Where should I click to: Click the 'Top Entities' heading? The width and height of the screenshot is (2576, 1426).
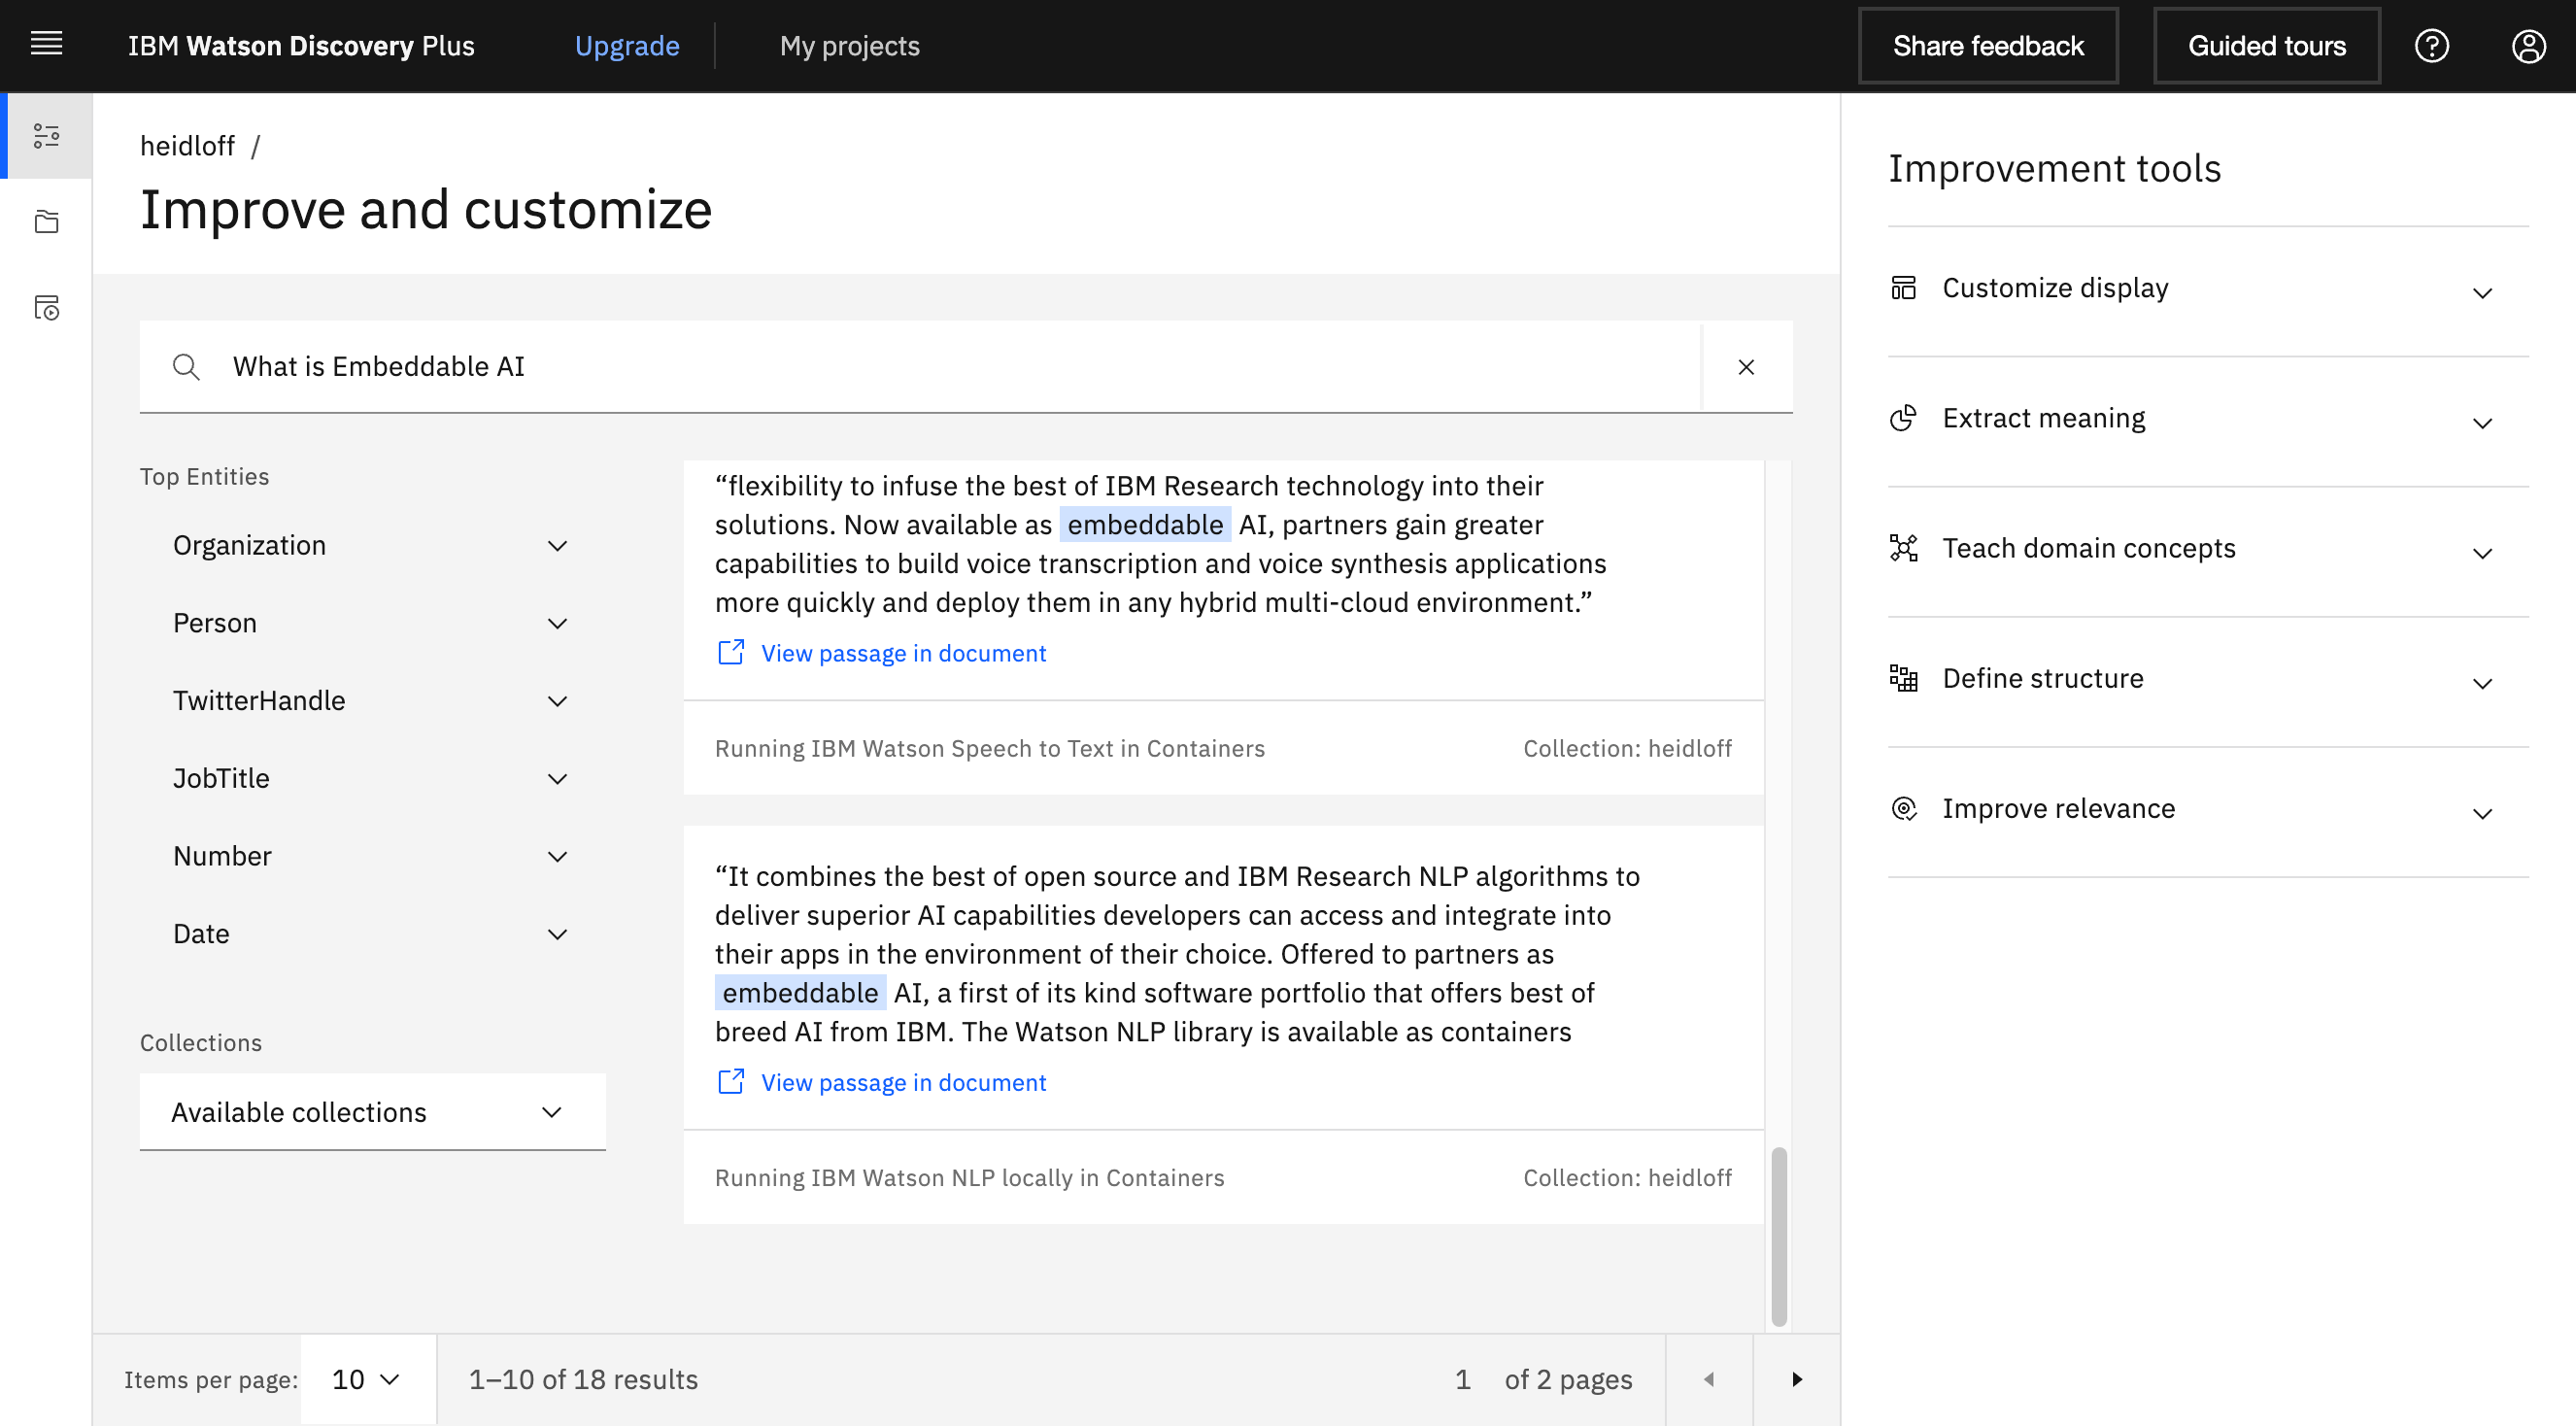204,476
